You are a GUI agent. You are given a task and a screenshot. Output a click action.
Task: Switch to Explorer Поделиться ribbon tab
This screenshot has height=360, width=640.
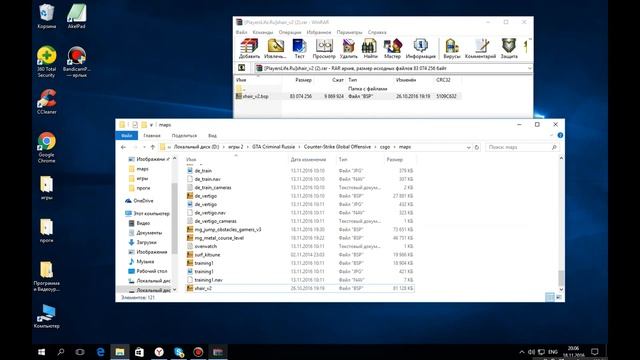coord(184,136)
